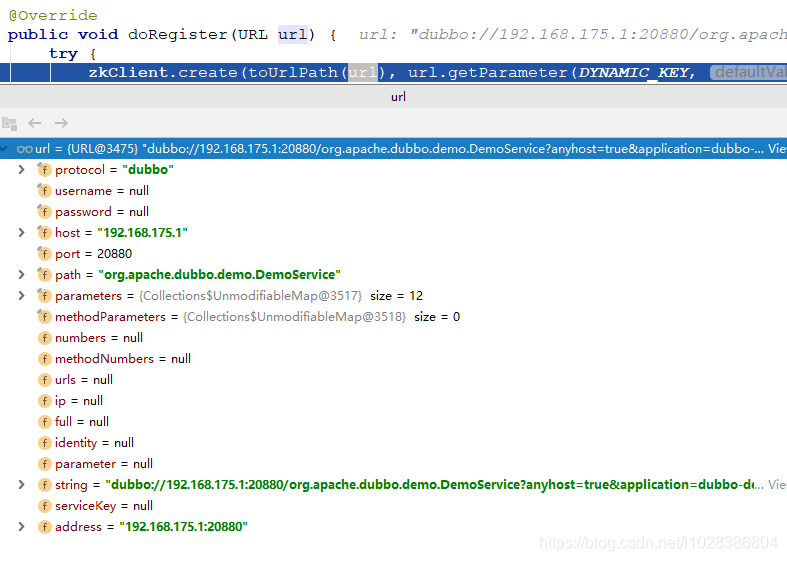Select the ip = null row
The width and height of the screenshot is (787, 561).
click(x=394, y=400)
